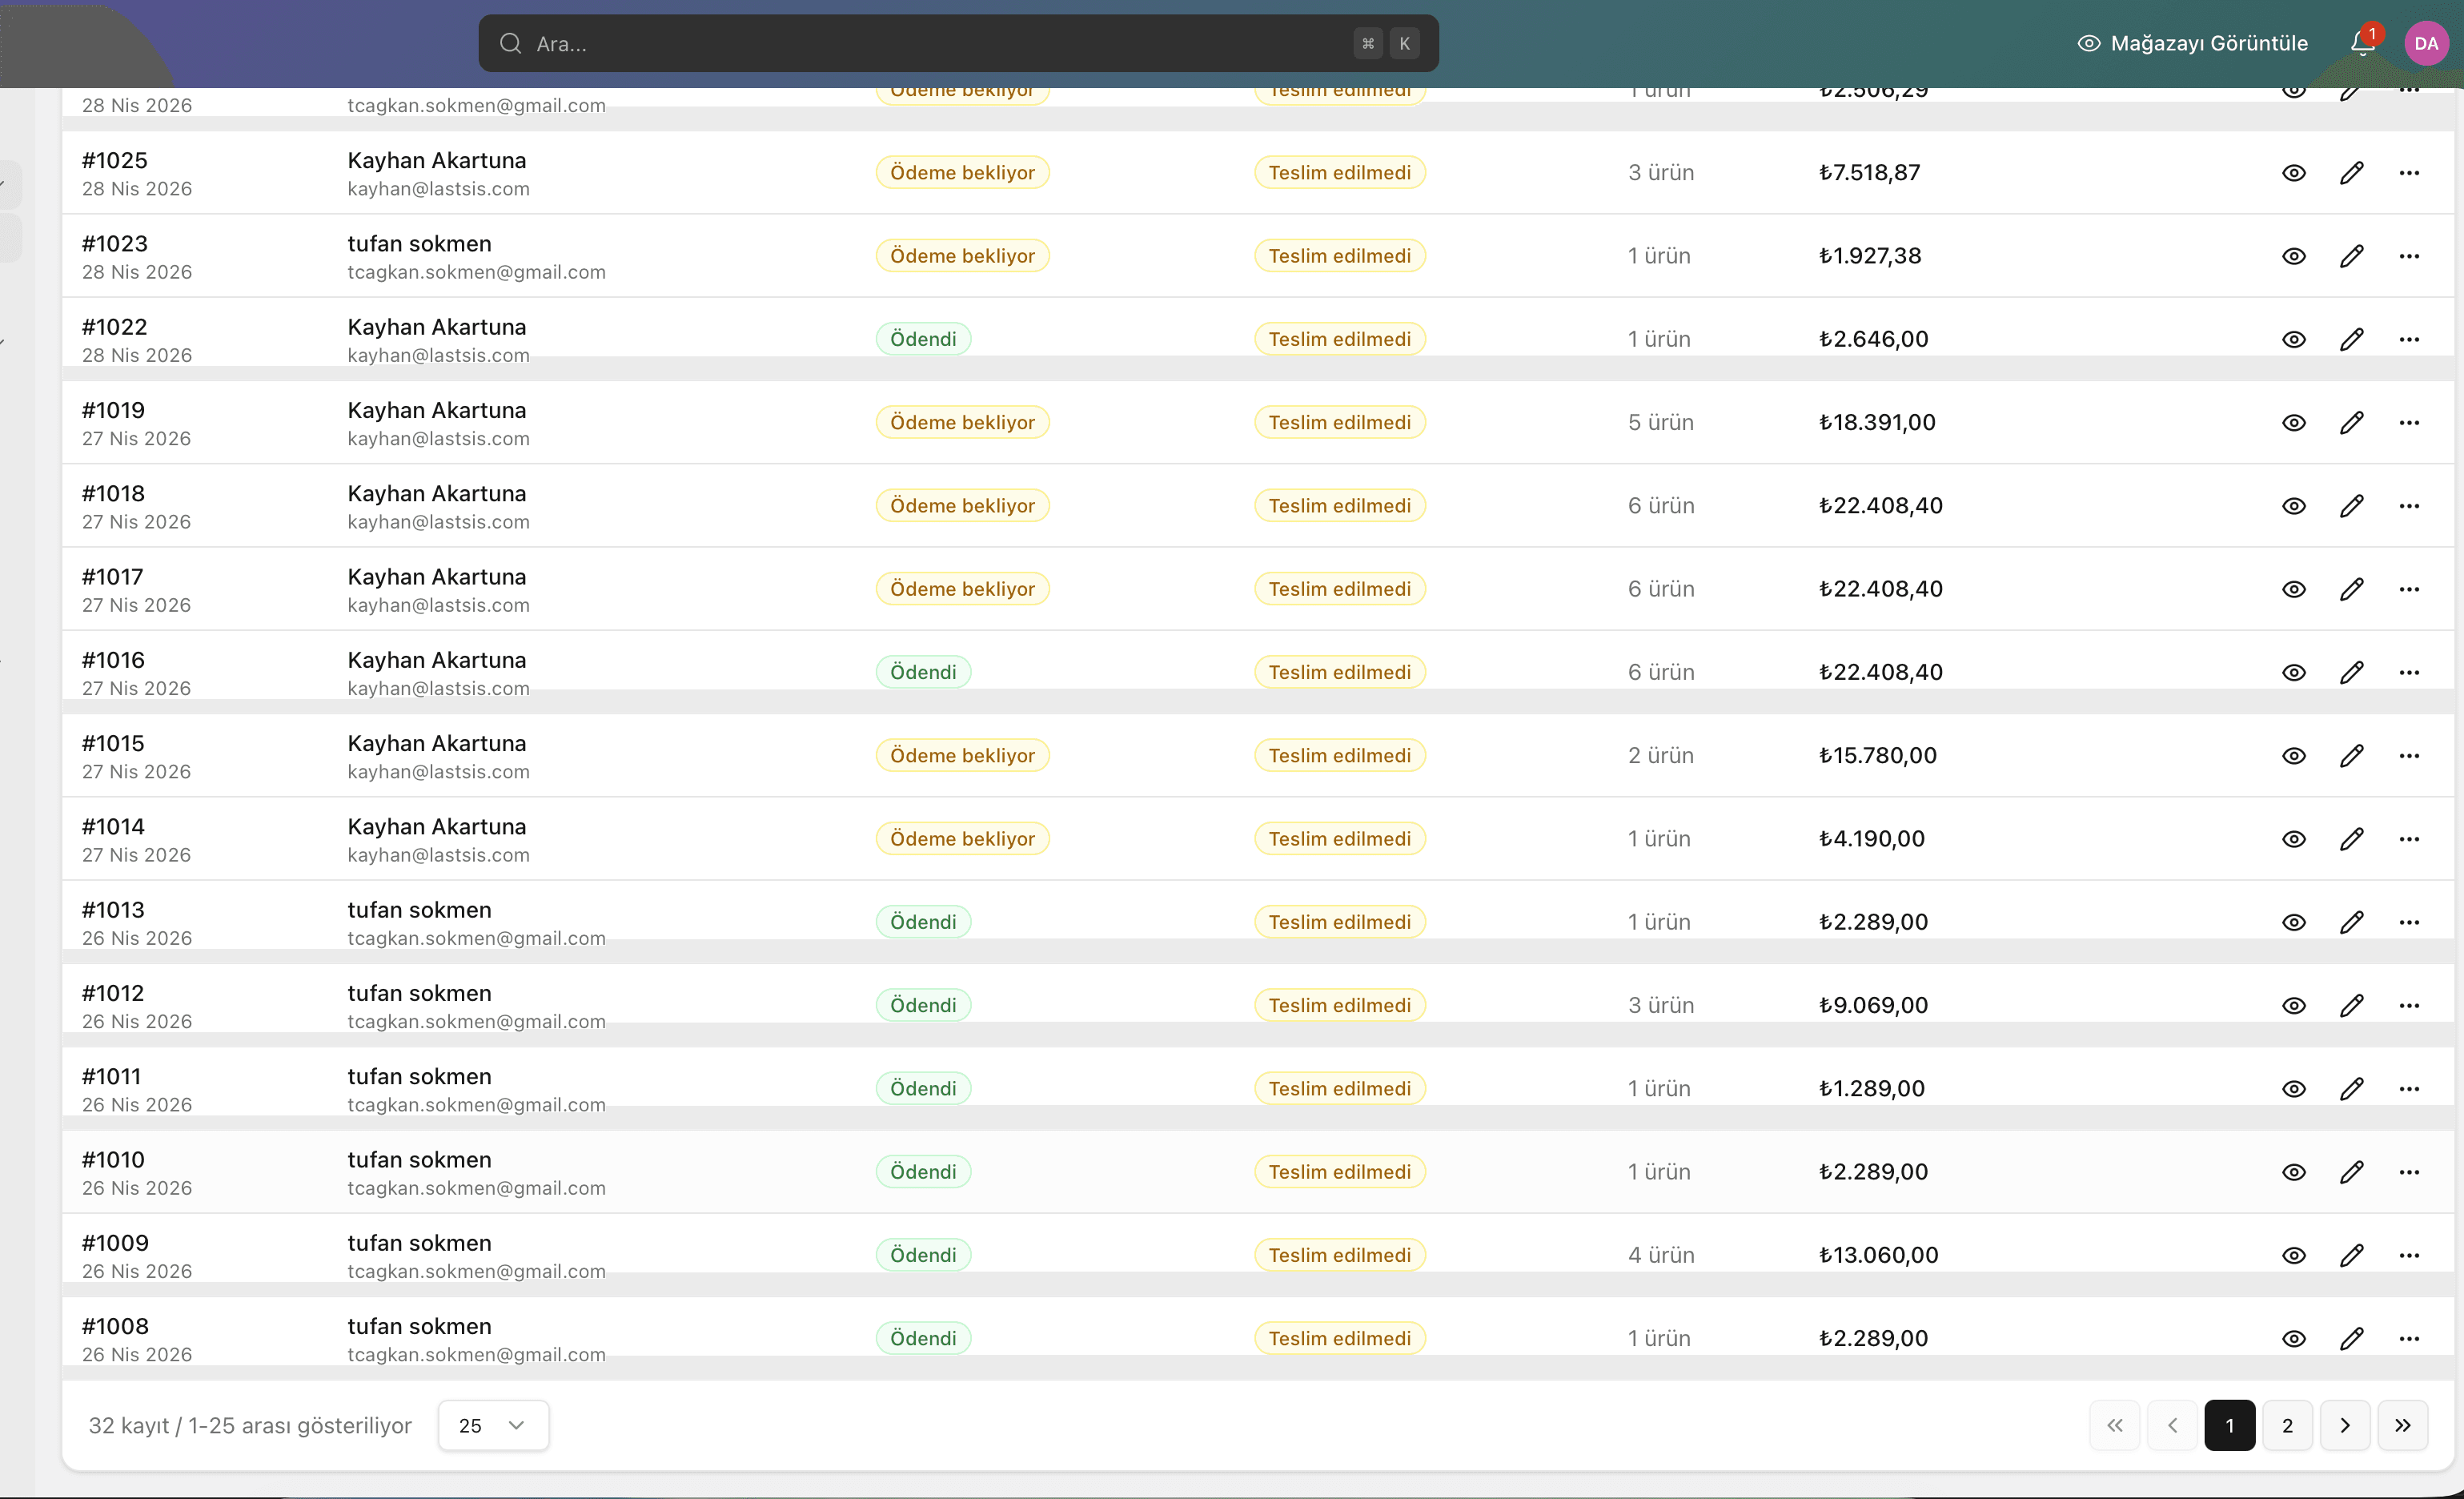
Task: View order #1025 with eye icon
Action: tap(2293, 173)
